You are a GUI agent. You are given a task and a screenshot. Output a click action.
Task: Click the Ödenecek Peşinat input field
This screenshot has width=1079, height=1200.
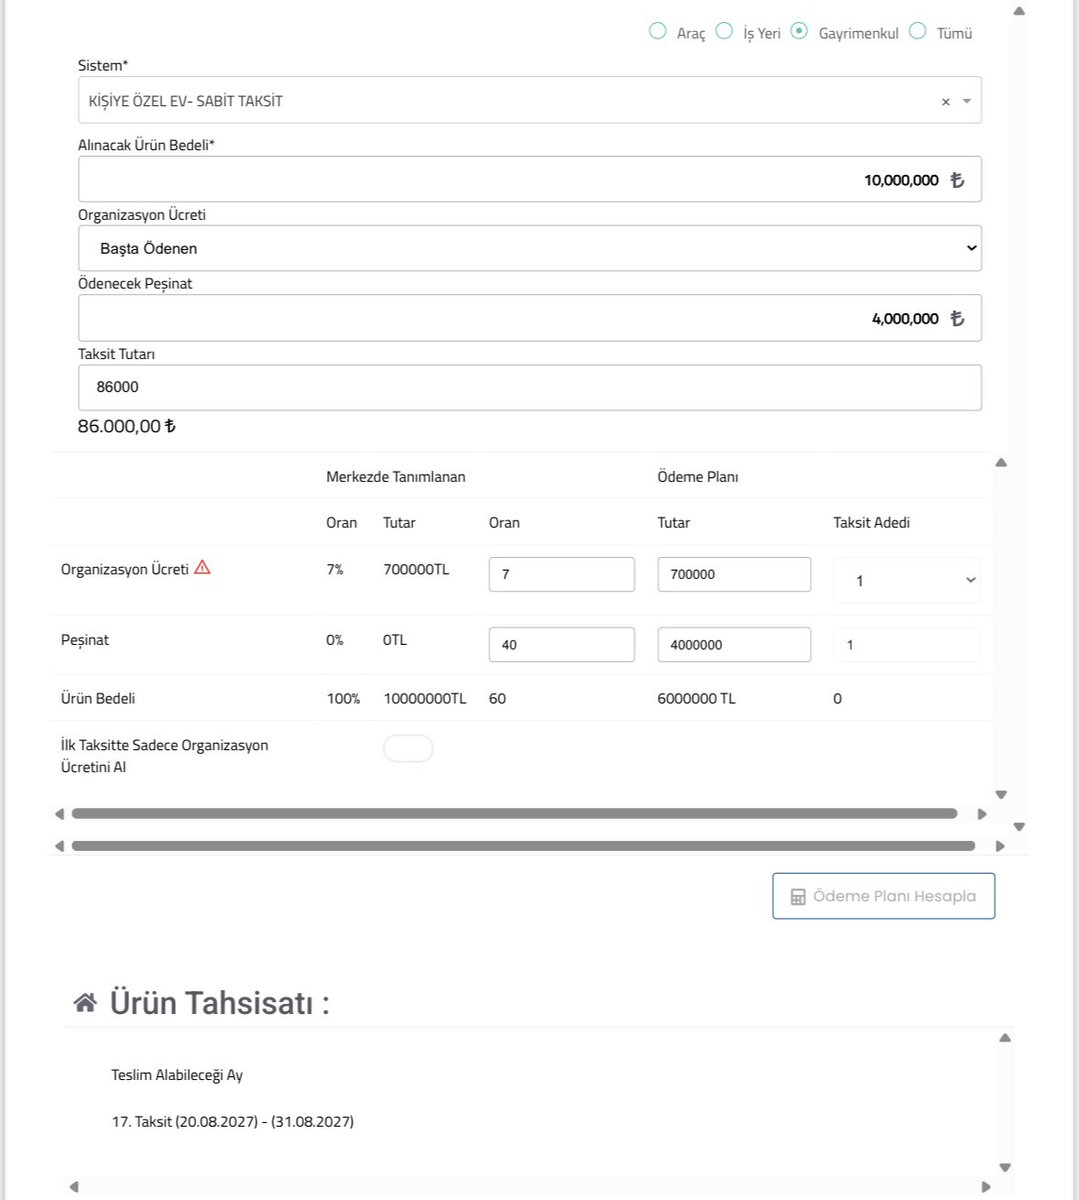(529, 318)
